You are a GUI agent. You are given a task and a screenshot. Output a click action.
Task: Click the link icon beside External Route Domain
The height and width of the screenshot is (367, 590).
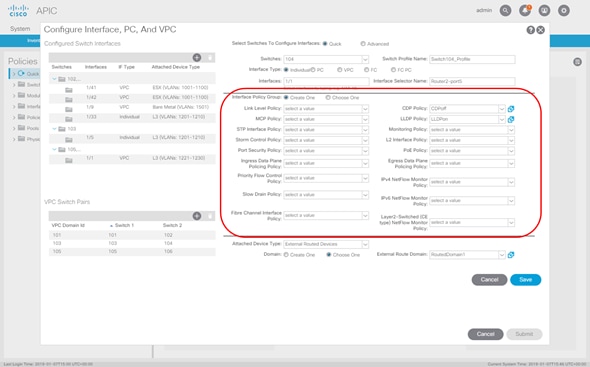[511, 255]
